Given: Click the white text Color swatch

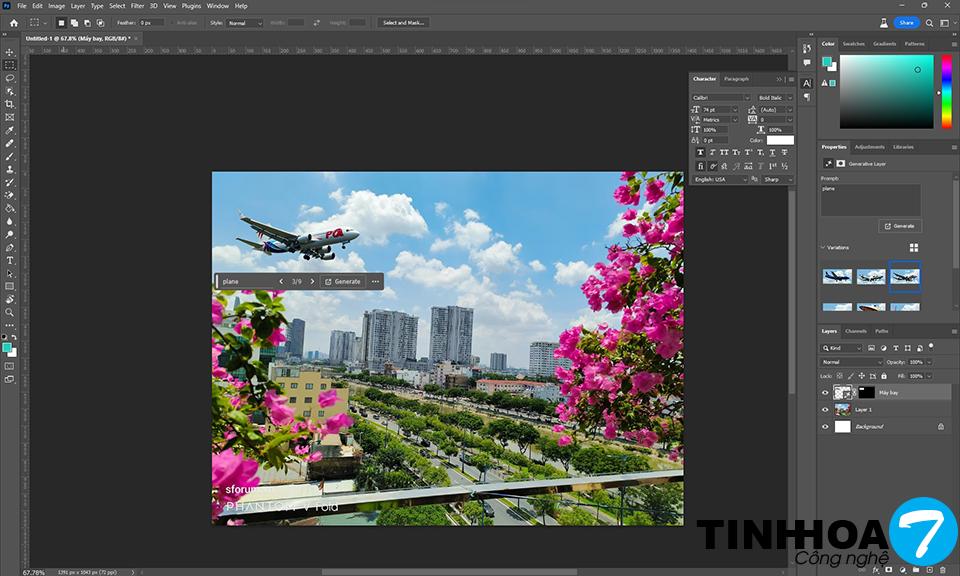Looking at the screenshot, I should (780, 141).
